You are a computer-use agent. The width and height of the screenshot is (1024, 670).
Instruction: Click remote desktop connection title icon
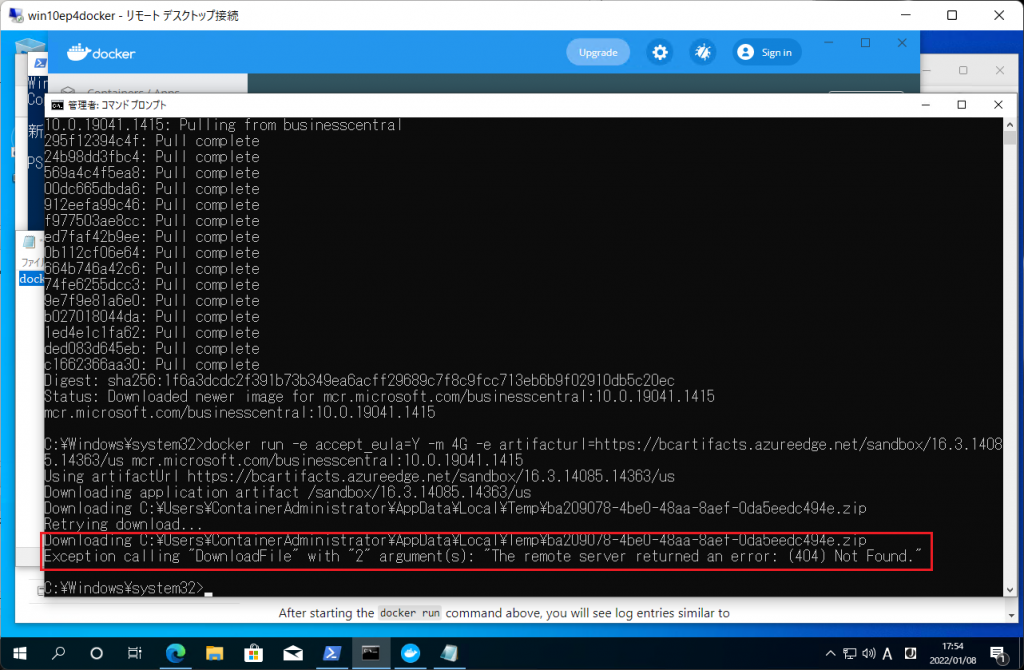tap(15, 14)
